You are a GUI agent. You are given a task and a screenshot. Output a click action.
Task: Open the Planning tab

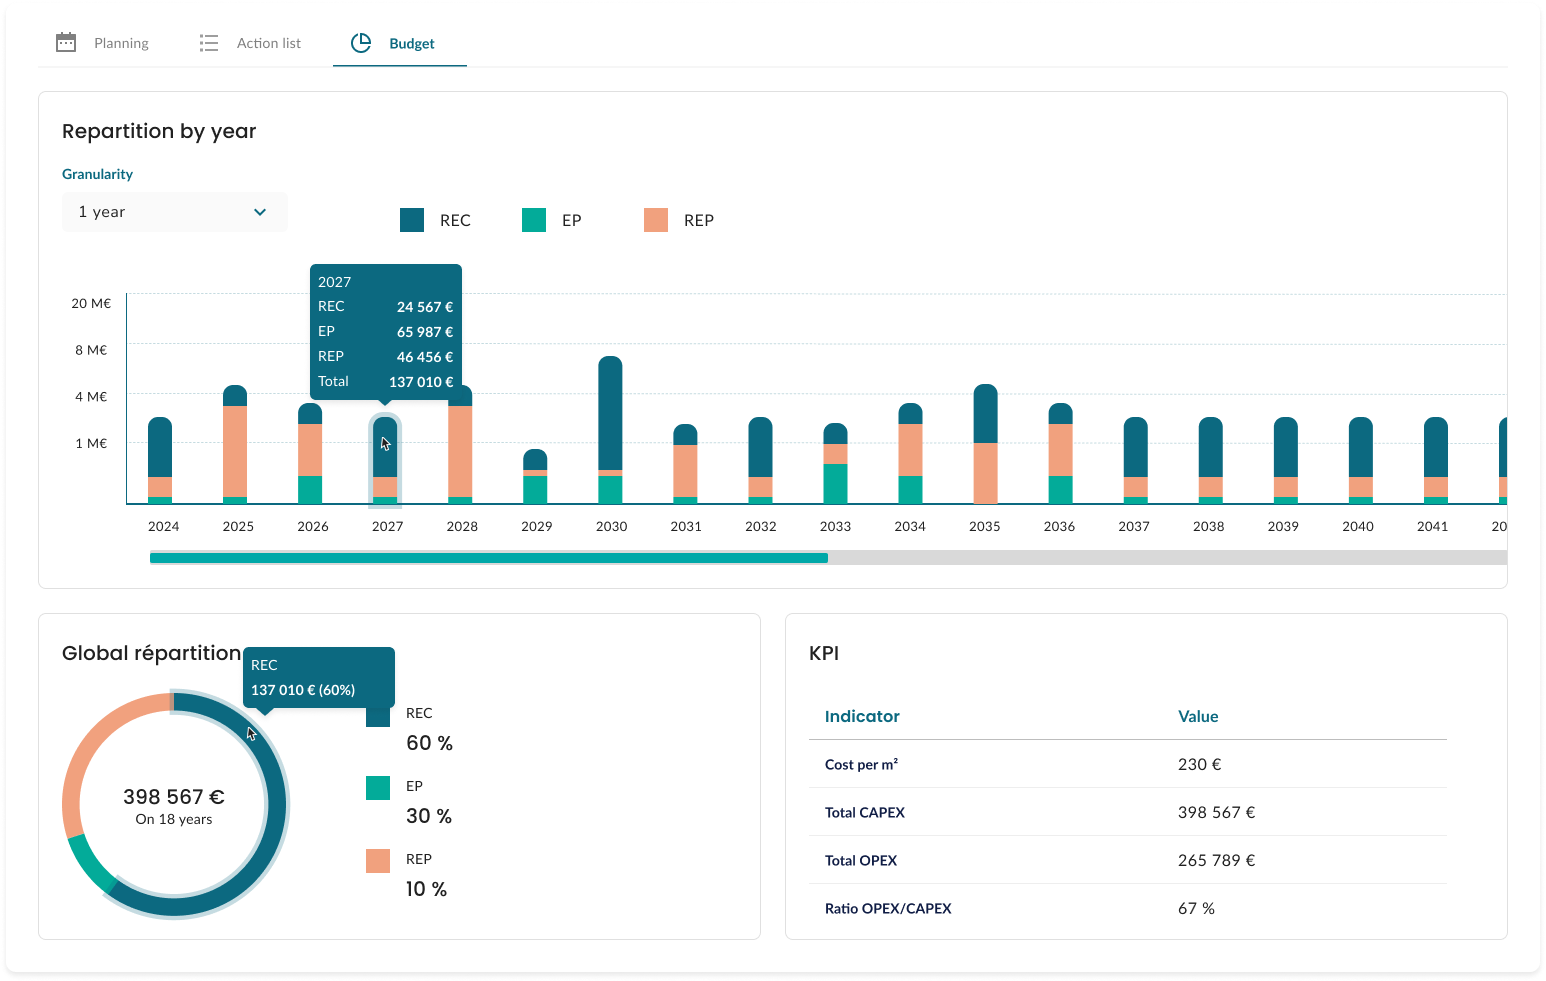pyautogui.click(x=121, y=43)
